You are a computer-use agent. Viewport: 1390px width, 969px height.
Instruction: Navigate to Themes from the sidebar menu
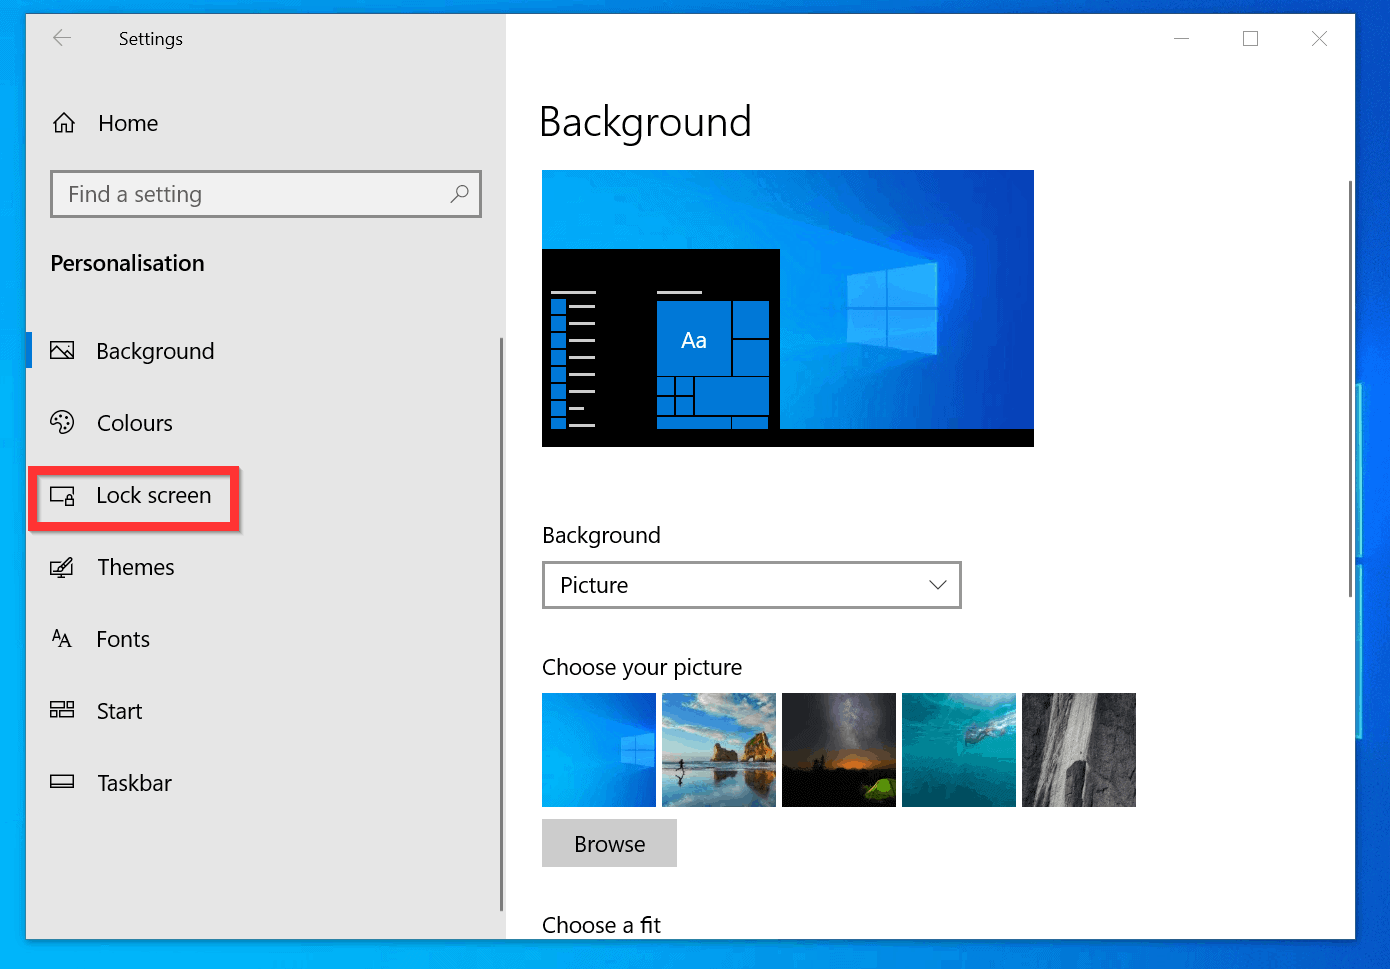point(136,567)
